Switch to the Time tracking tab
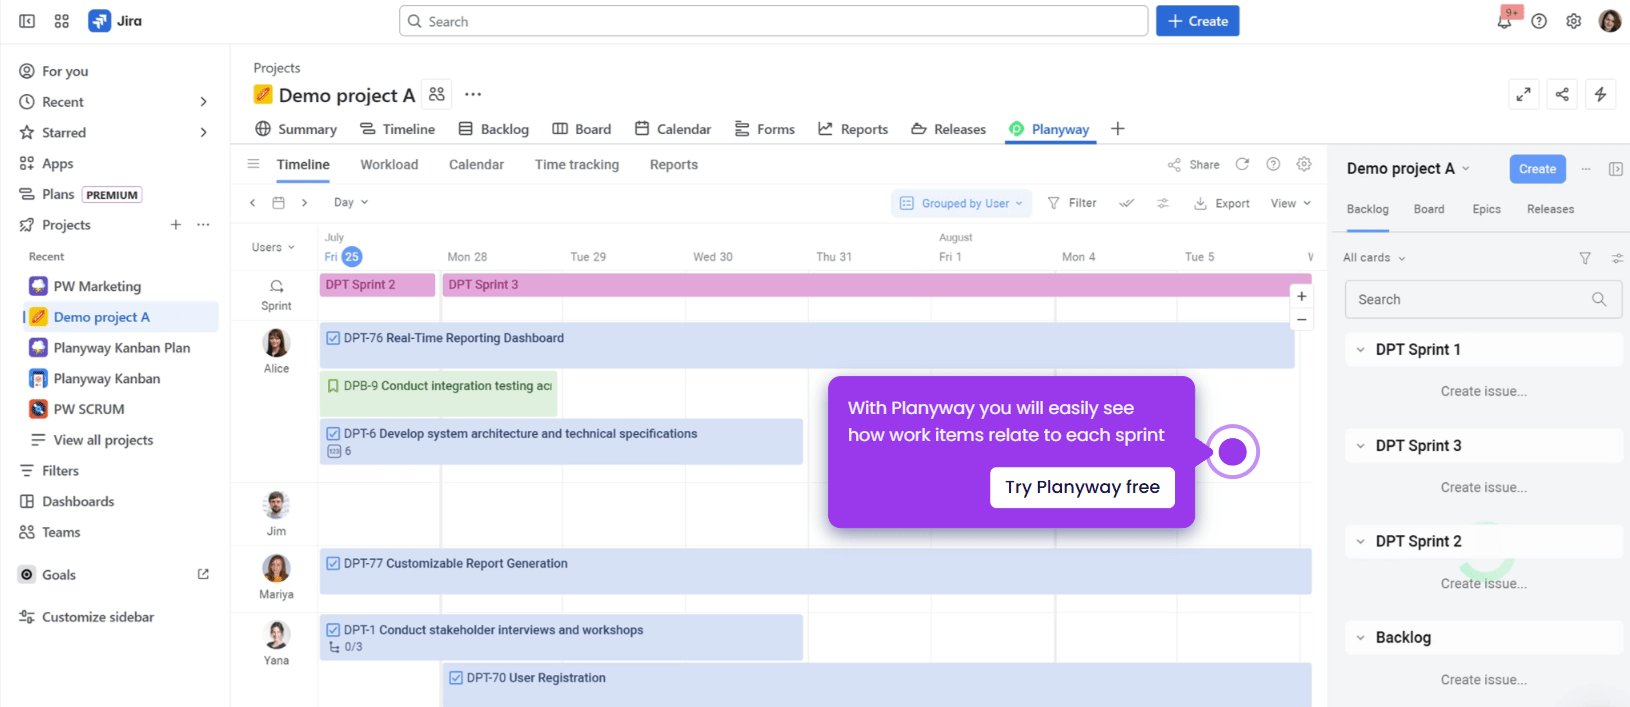Image resolution: width=1630 pixels, height=707 pixels. (x=577, y=165)
